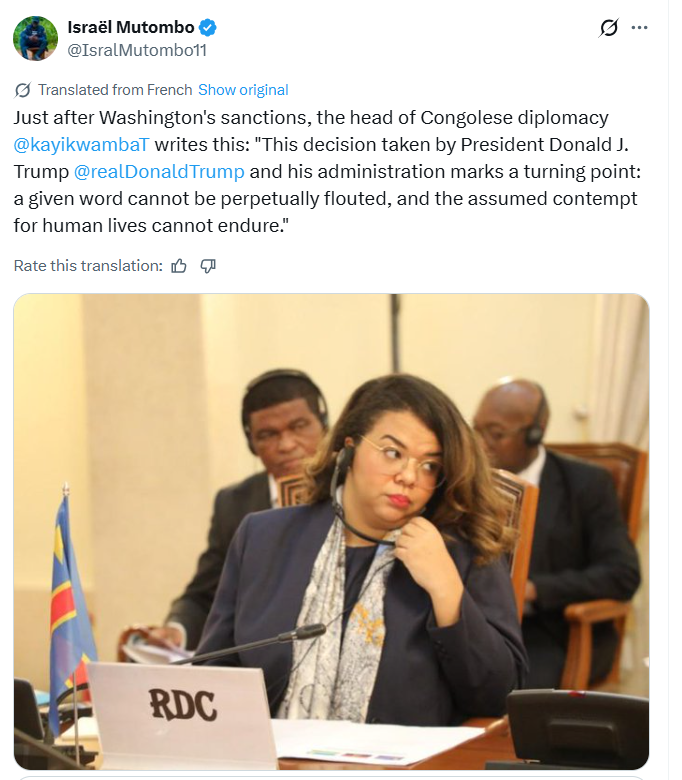Rate translation with thumbs down

pos(208,266)
